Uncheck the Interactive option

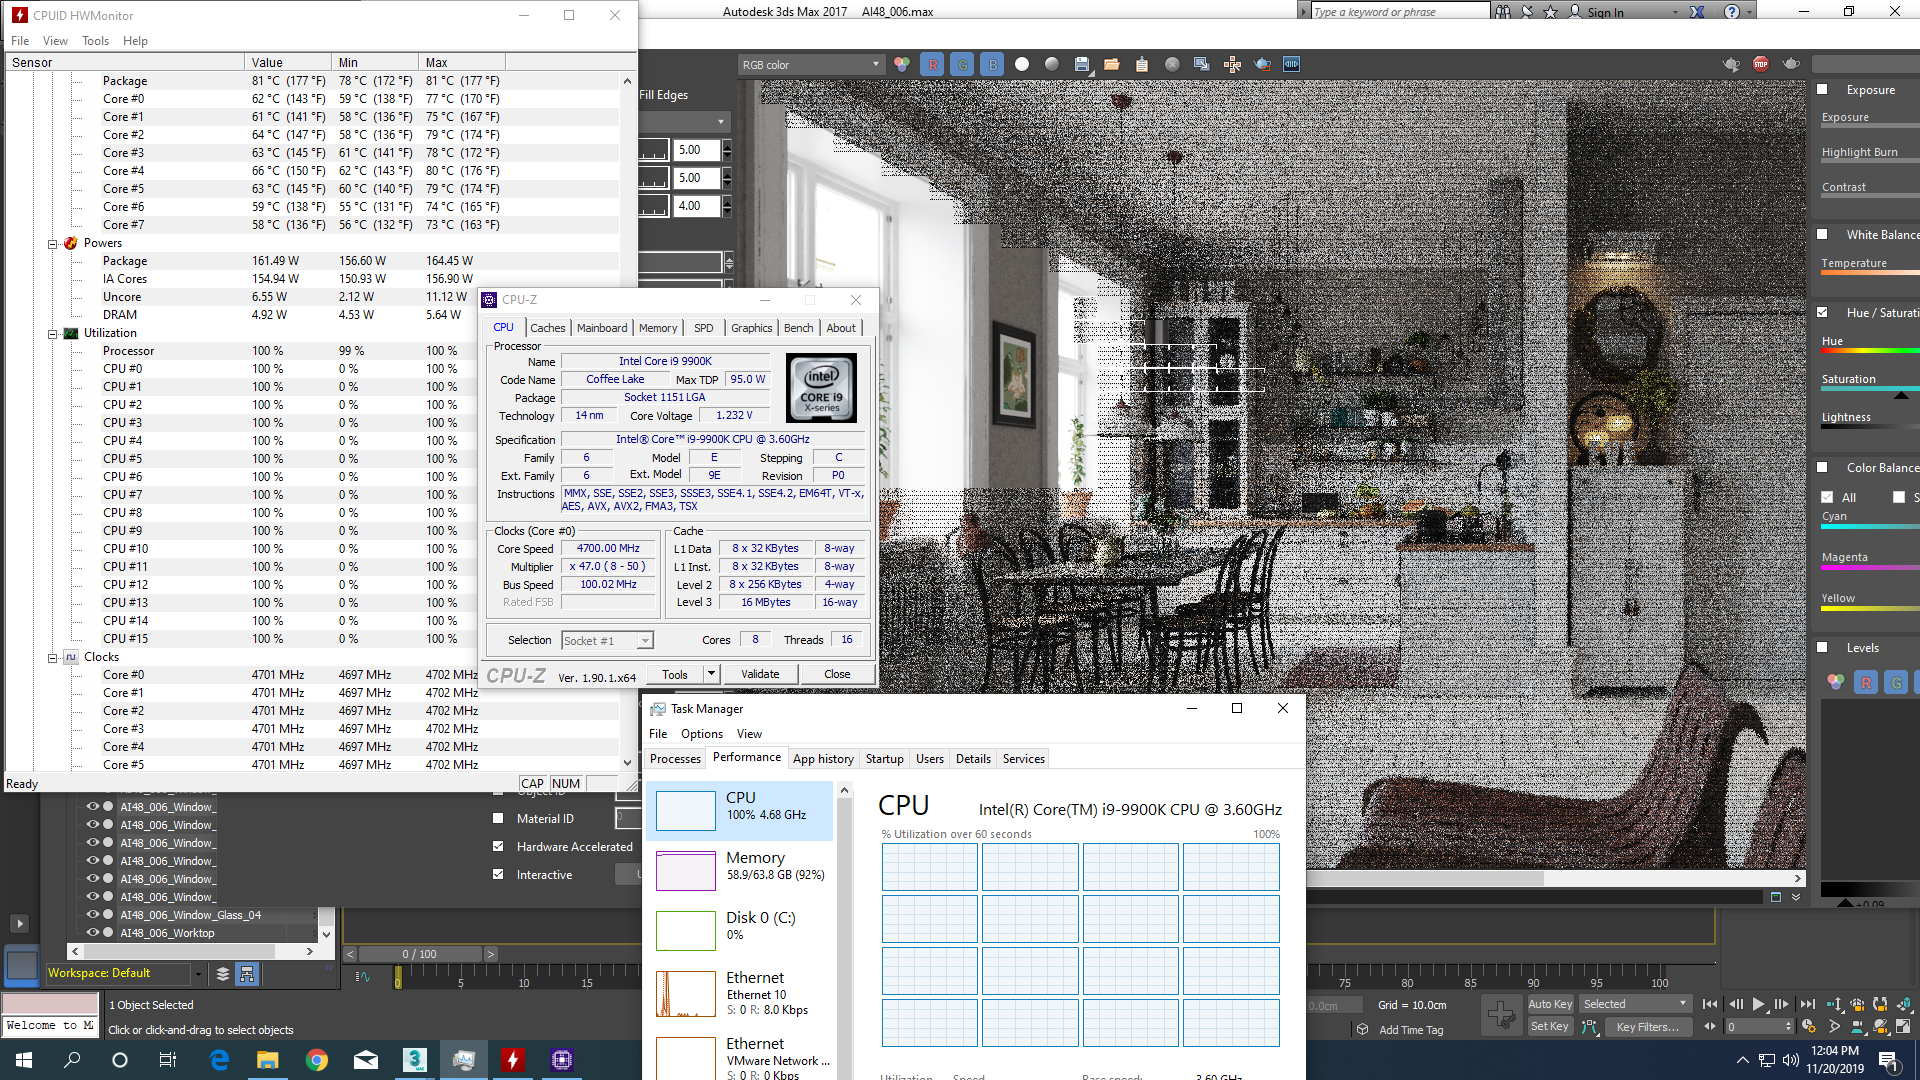click(x=498, y=874)
